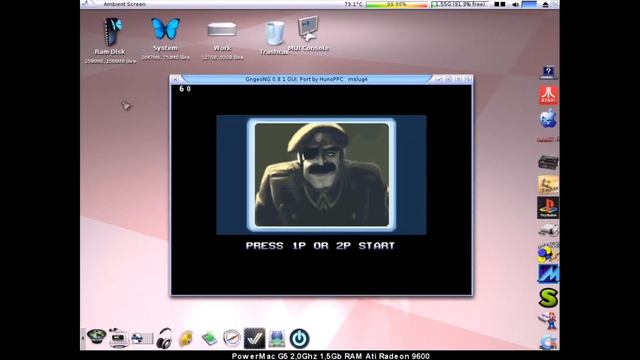Open the System butterfly volume icon
The image size is (640, 360).
165,29
